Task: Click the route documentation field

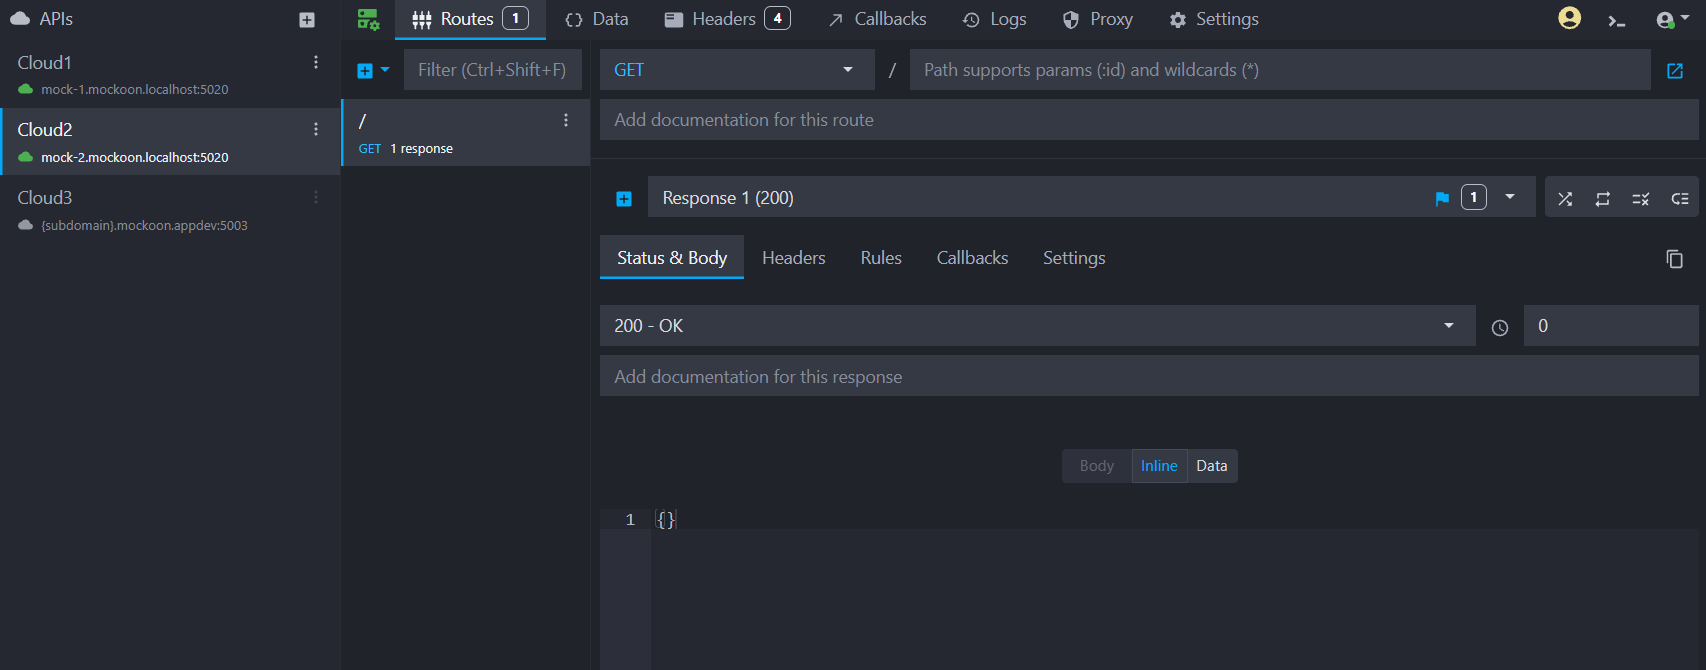Action: pyautogui.click(x=1149, y=120)
